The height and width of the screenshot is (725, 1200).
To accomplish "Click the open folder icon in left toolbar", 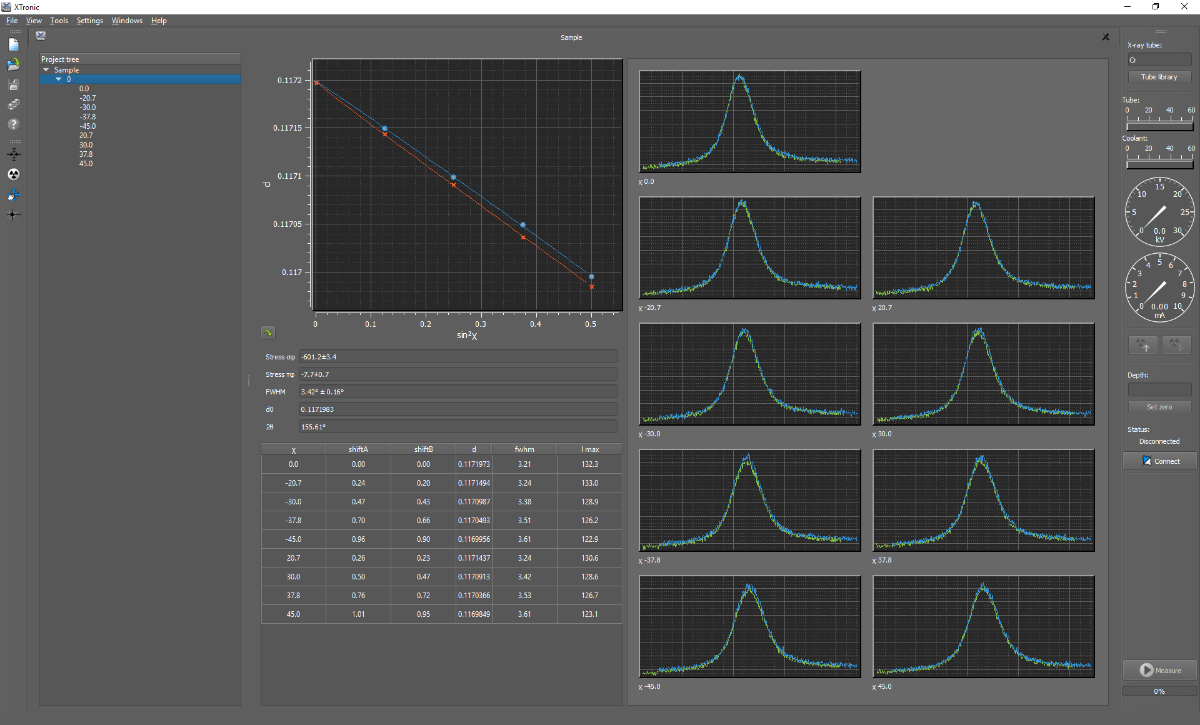I will pos(14,64).
